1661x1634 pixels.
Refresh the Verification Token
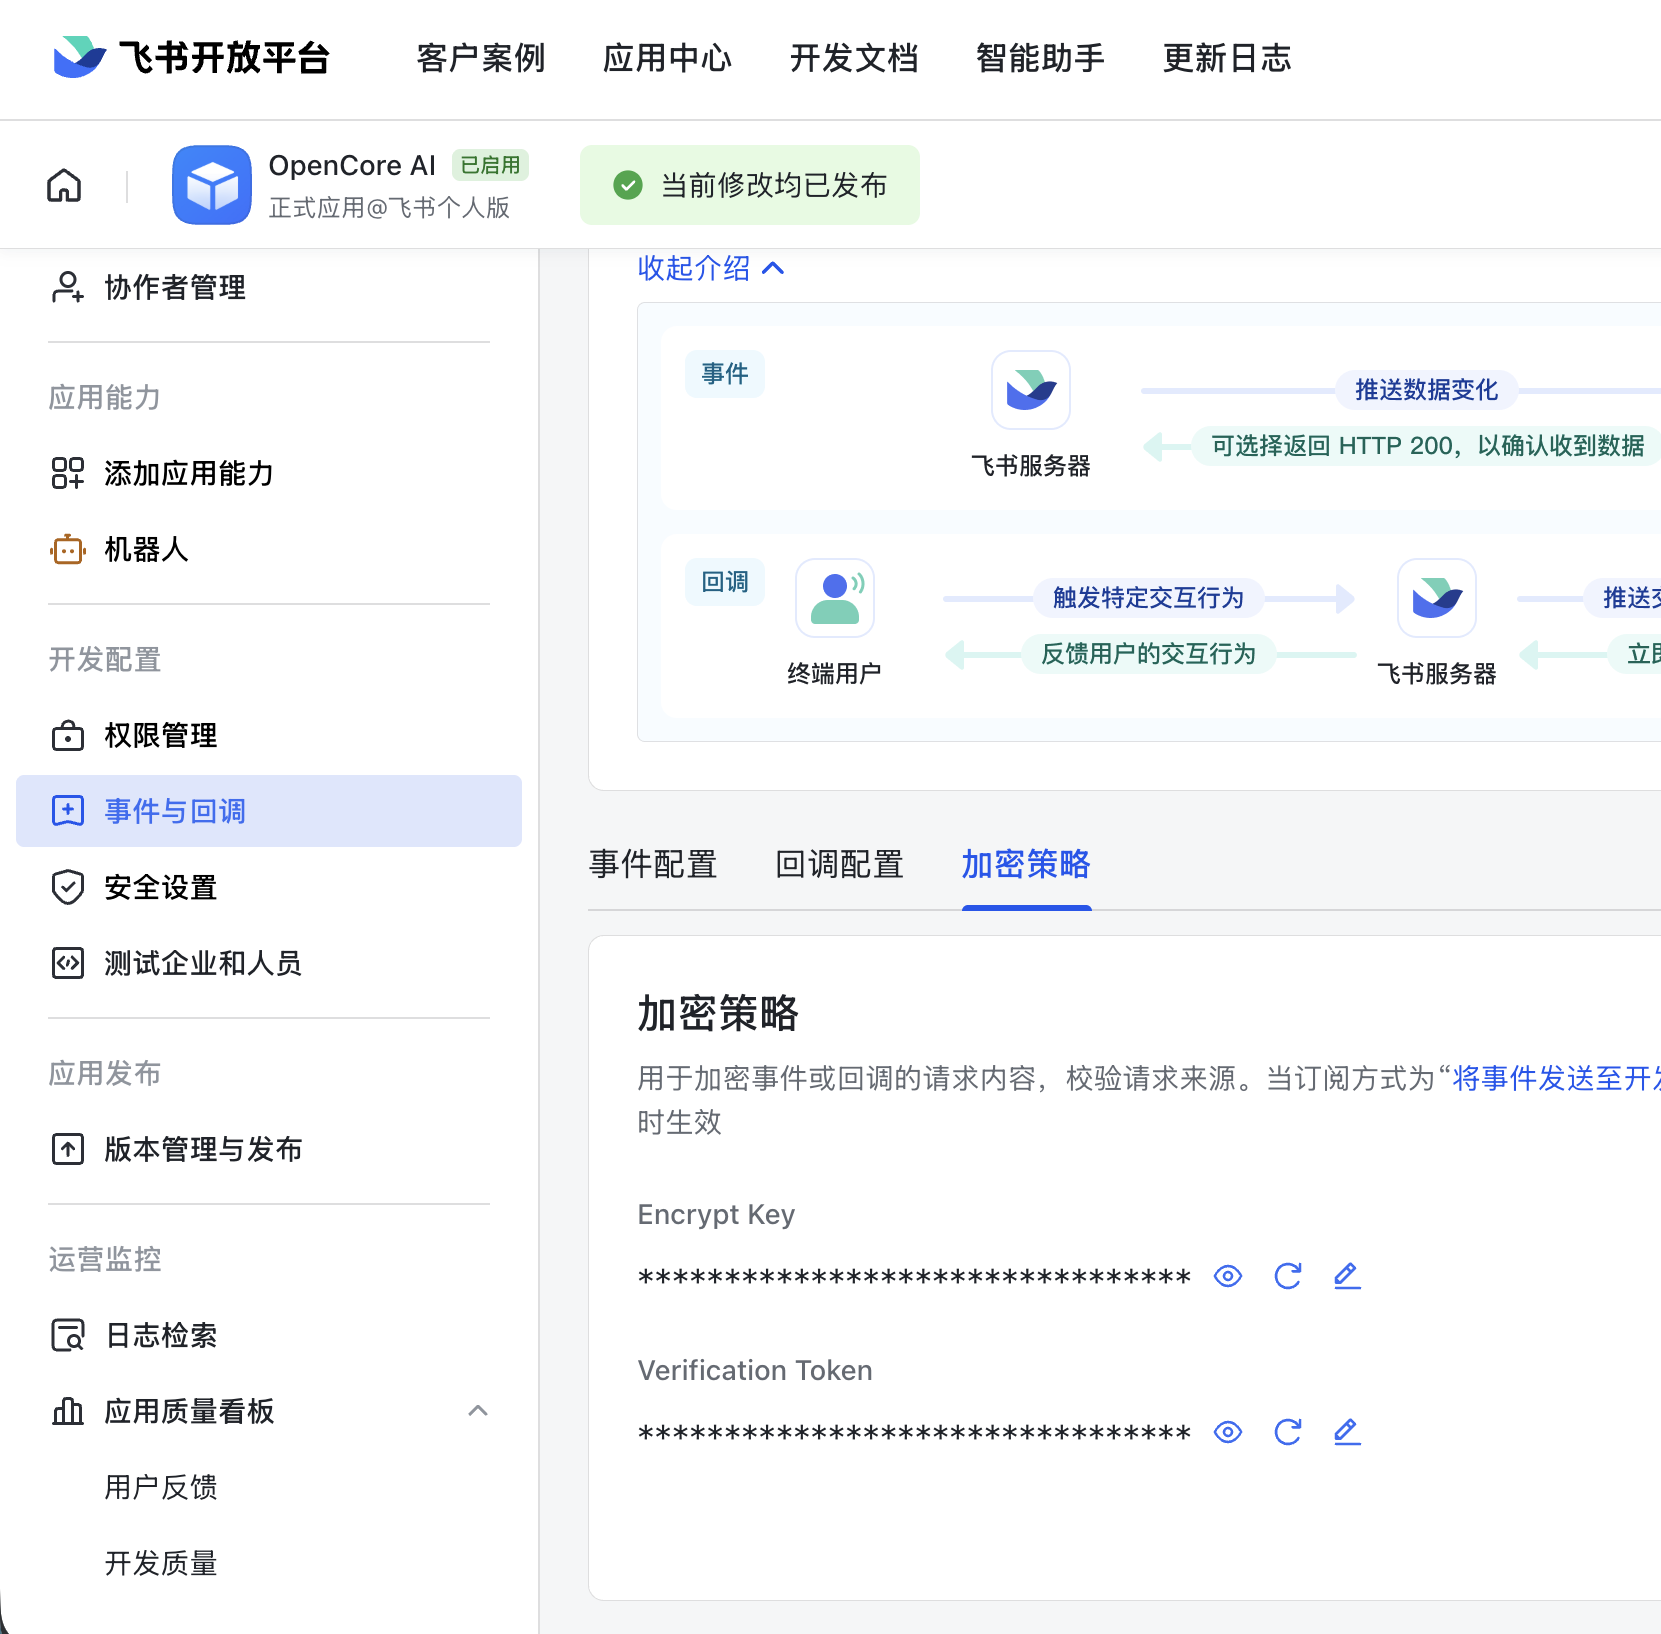click(x=1288, y=1432)
